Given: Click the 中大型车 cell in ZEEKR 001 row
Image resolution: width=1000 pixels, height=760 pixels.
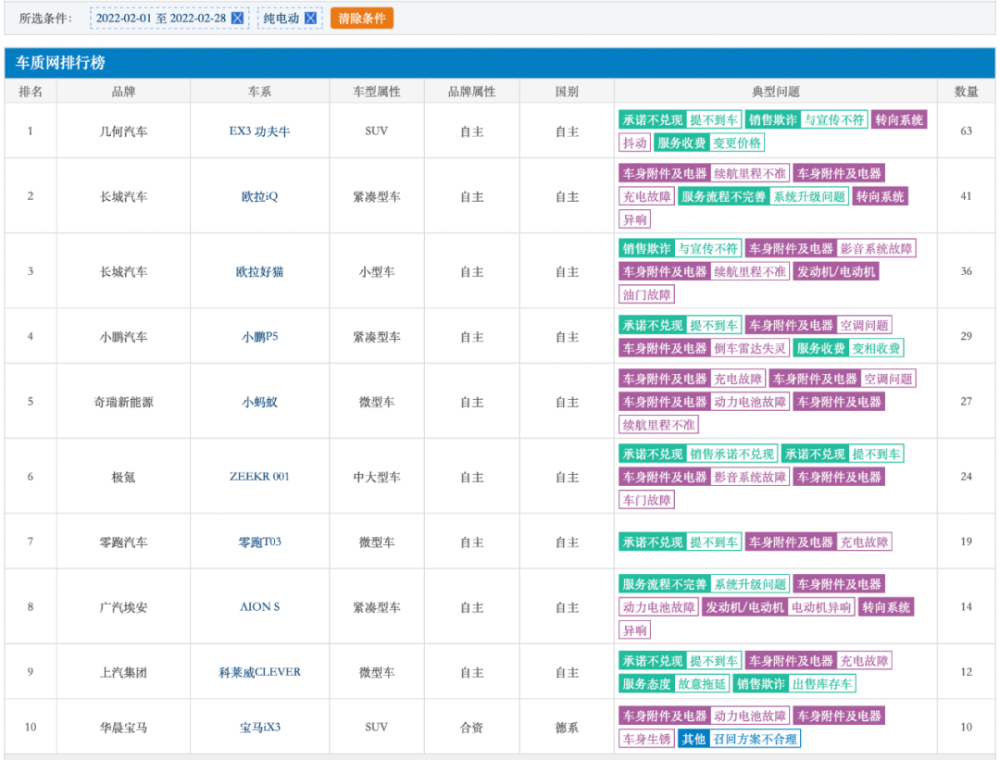Looking at the screenshot, I should [376, 476].
